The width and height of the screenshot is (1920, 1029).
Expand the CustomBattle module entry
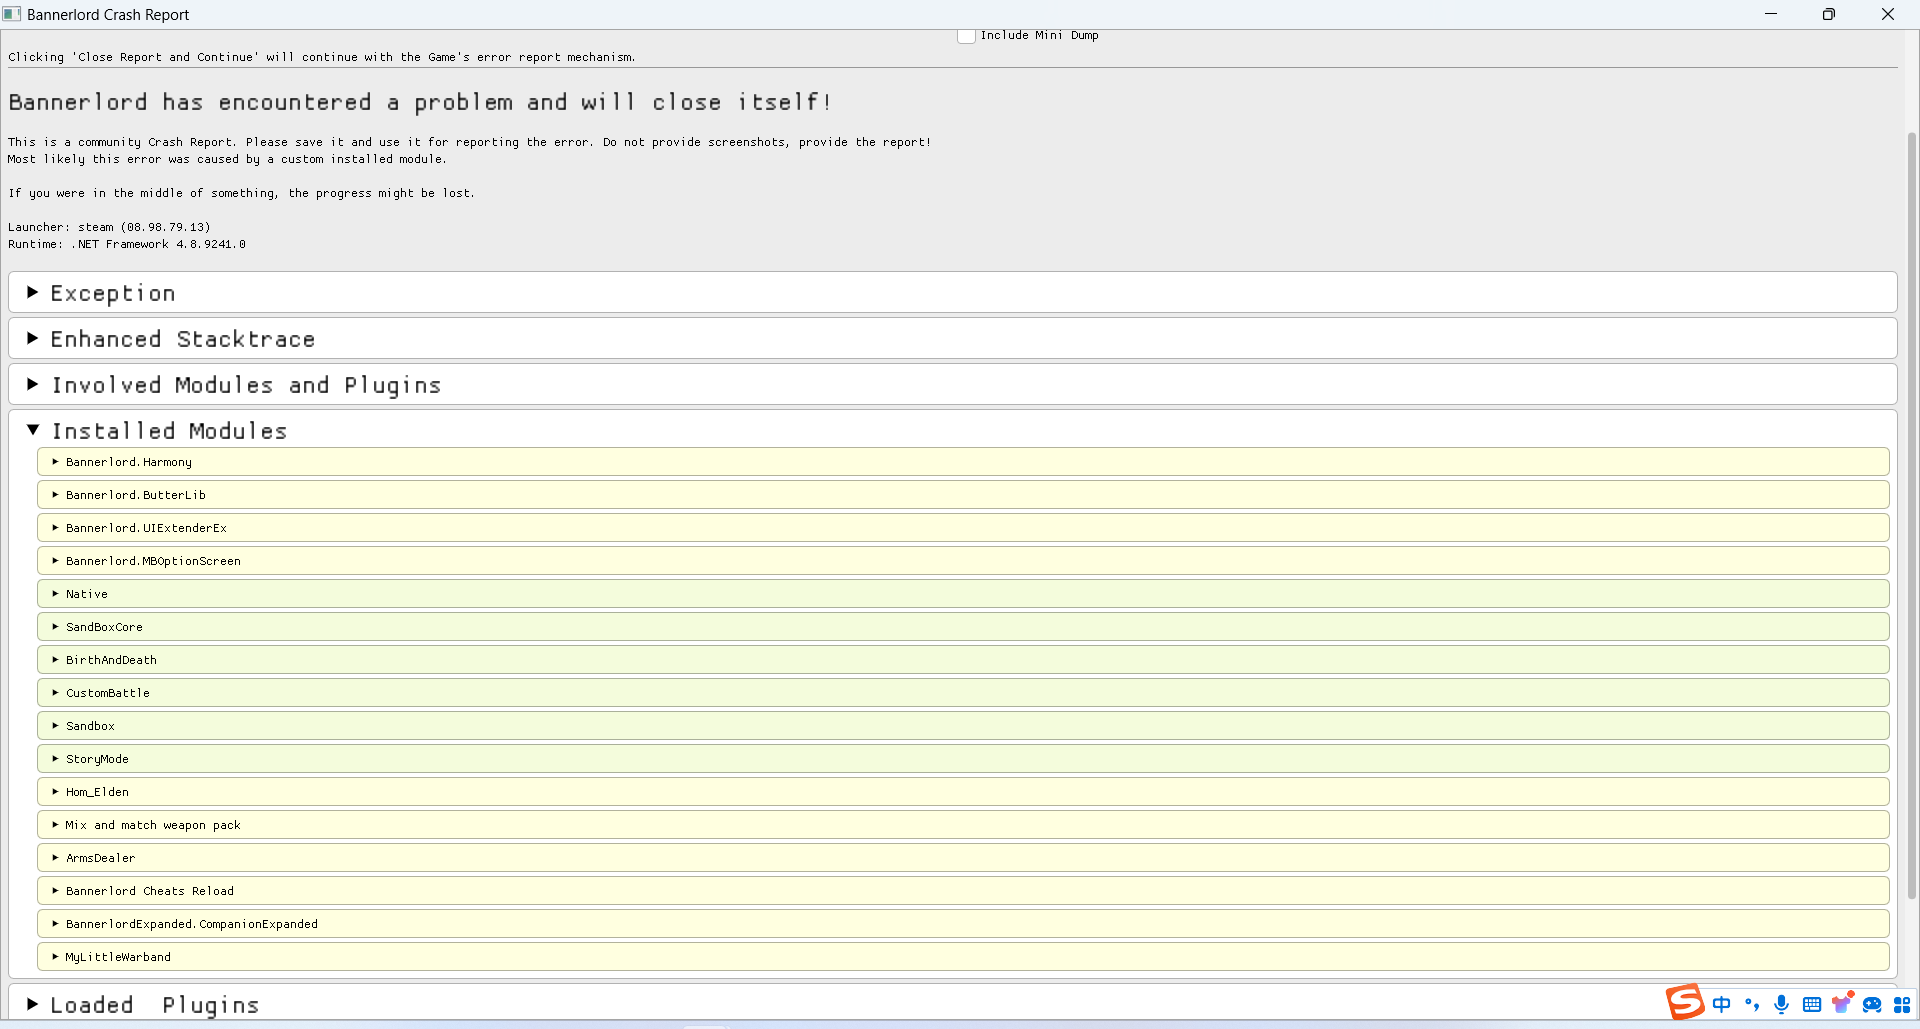963,693
